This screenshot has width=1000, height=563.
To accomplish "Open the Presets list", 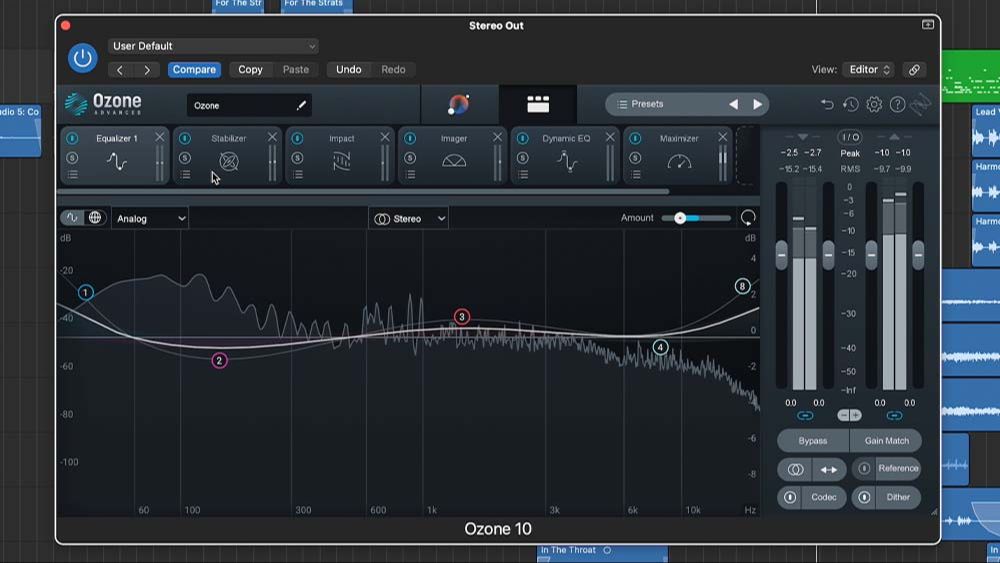I will (641, 104).
